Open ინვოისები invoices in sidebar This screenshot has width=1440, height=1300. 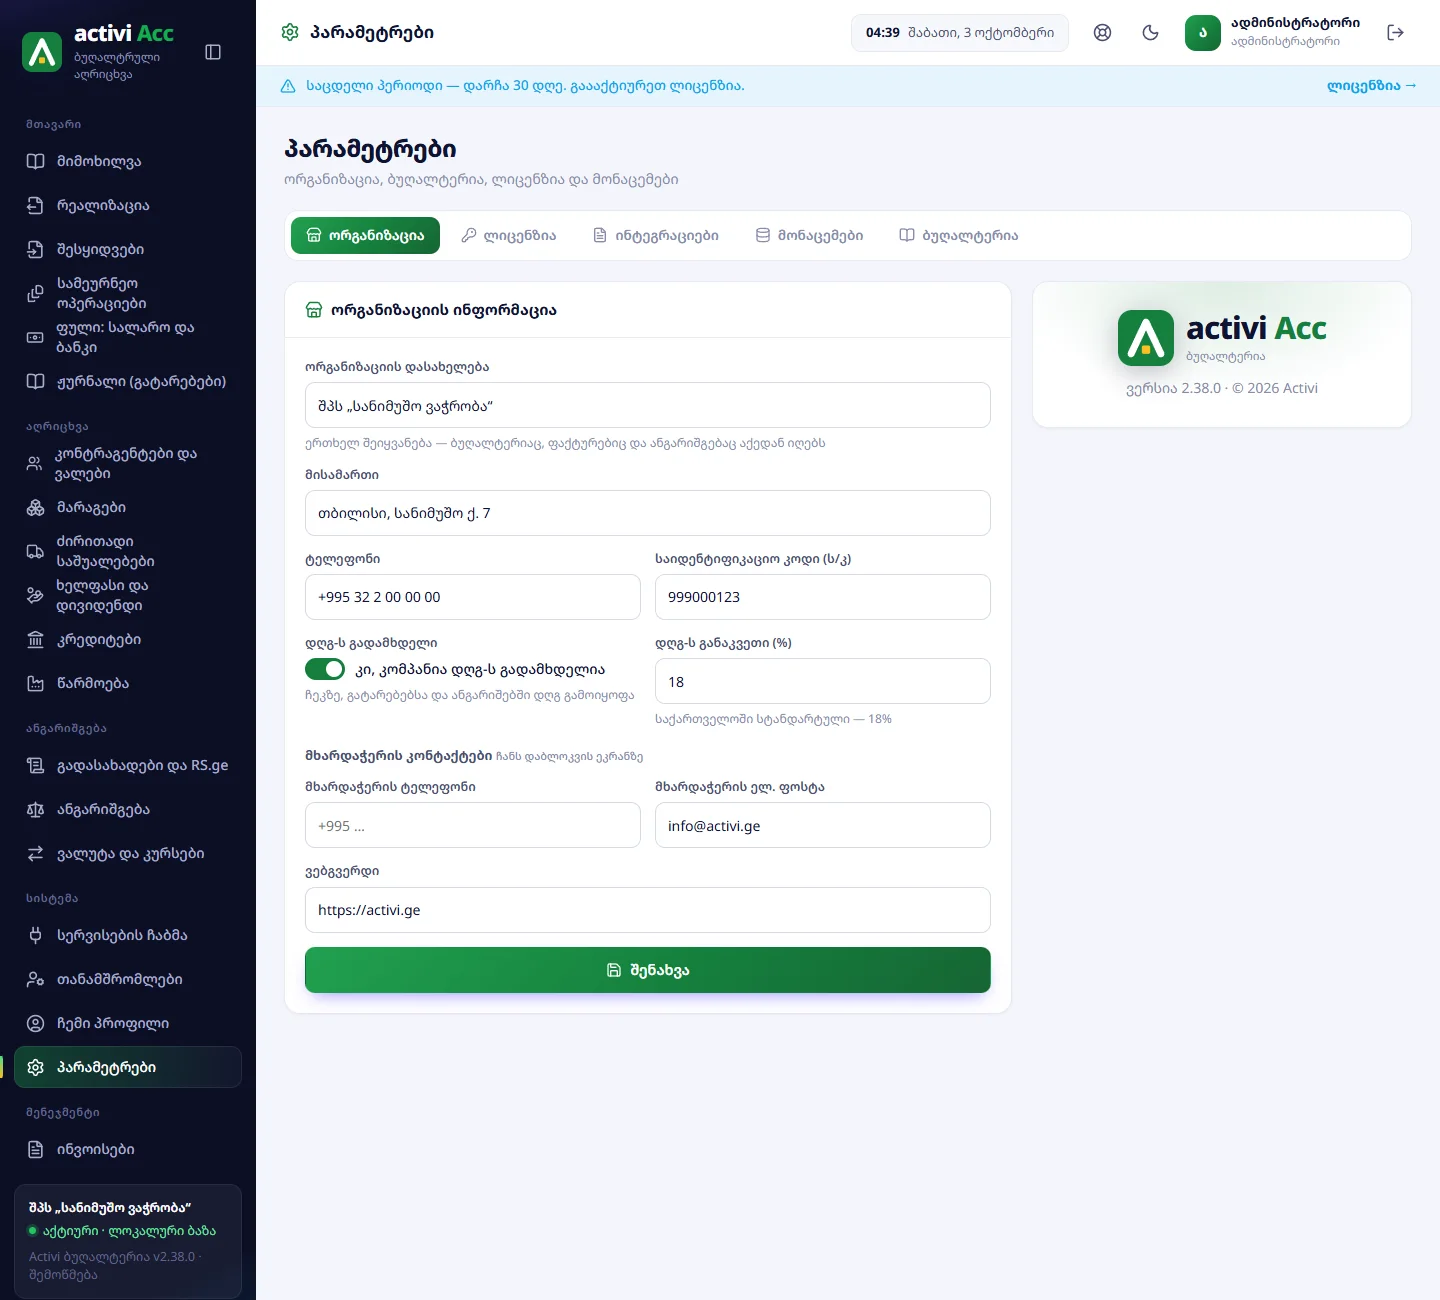click(x=128, y=1149)
